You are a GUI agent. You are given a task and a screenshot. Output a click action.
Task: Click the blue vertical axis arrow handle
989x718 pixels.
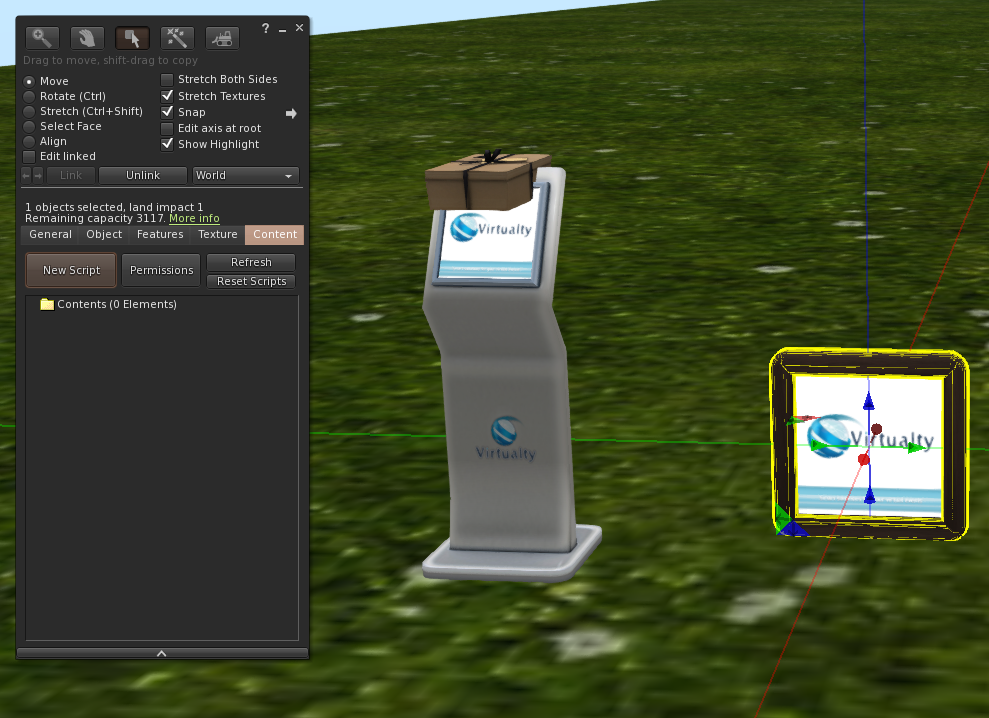pyautogui.click(x=869, y=402)
